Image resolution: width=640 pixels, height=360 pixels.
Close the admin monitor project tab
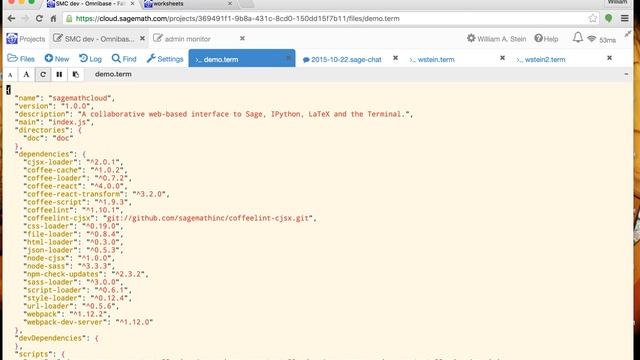click(242, 38)
